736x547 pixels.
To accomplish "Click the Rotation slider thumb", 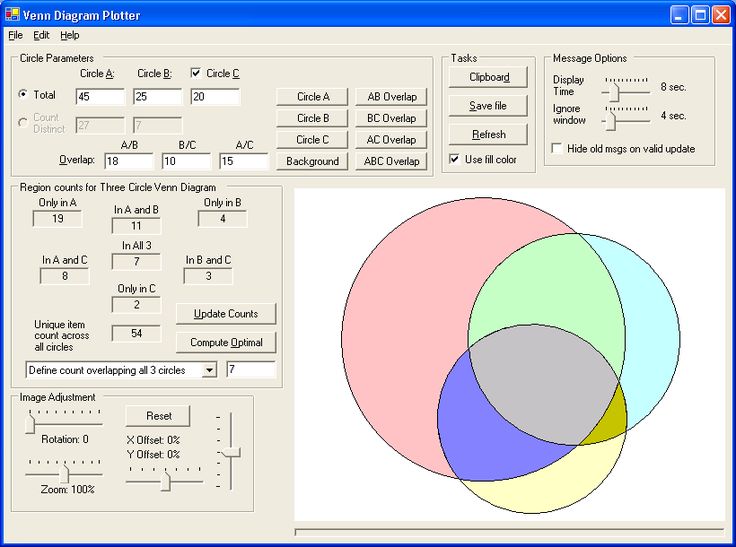I will point(30,424).
